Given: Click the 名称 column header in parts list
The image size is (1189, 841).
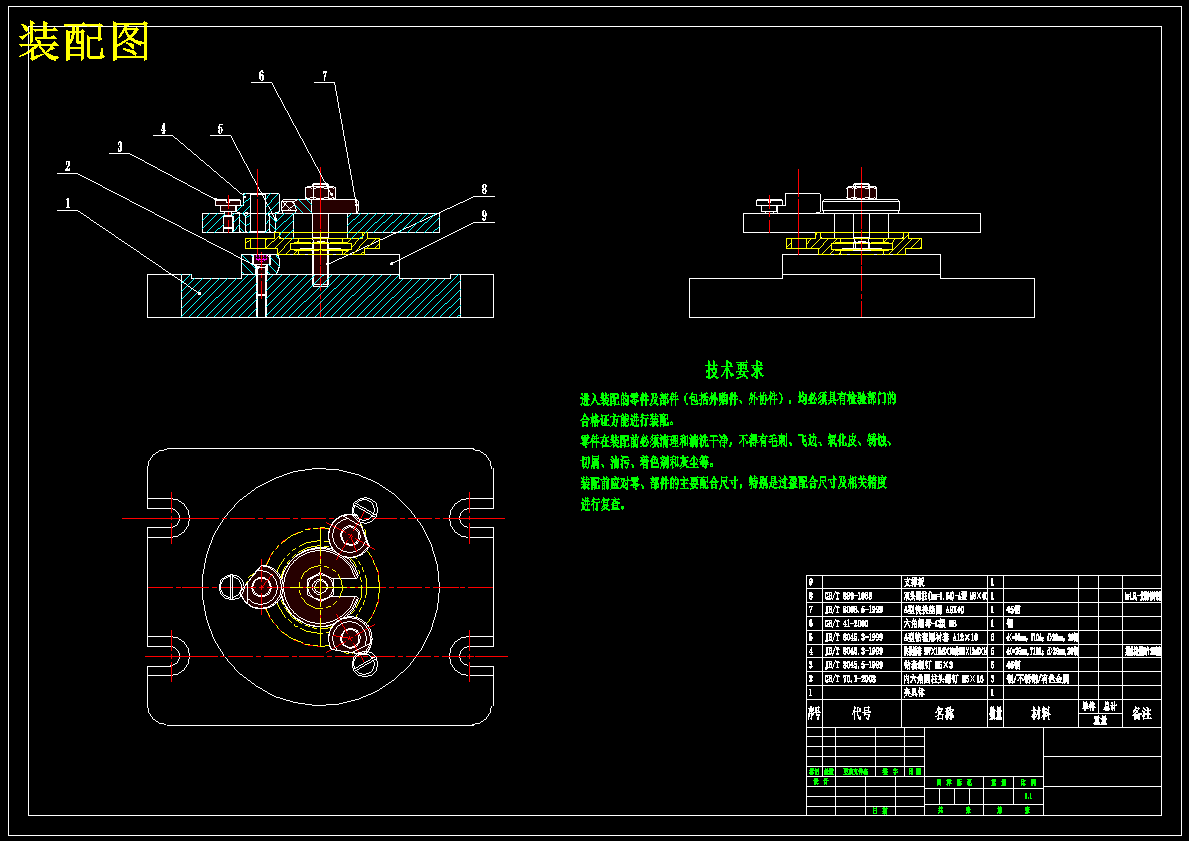Looking at the screenshot, I should [944, 713].
